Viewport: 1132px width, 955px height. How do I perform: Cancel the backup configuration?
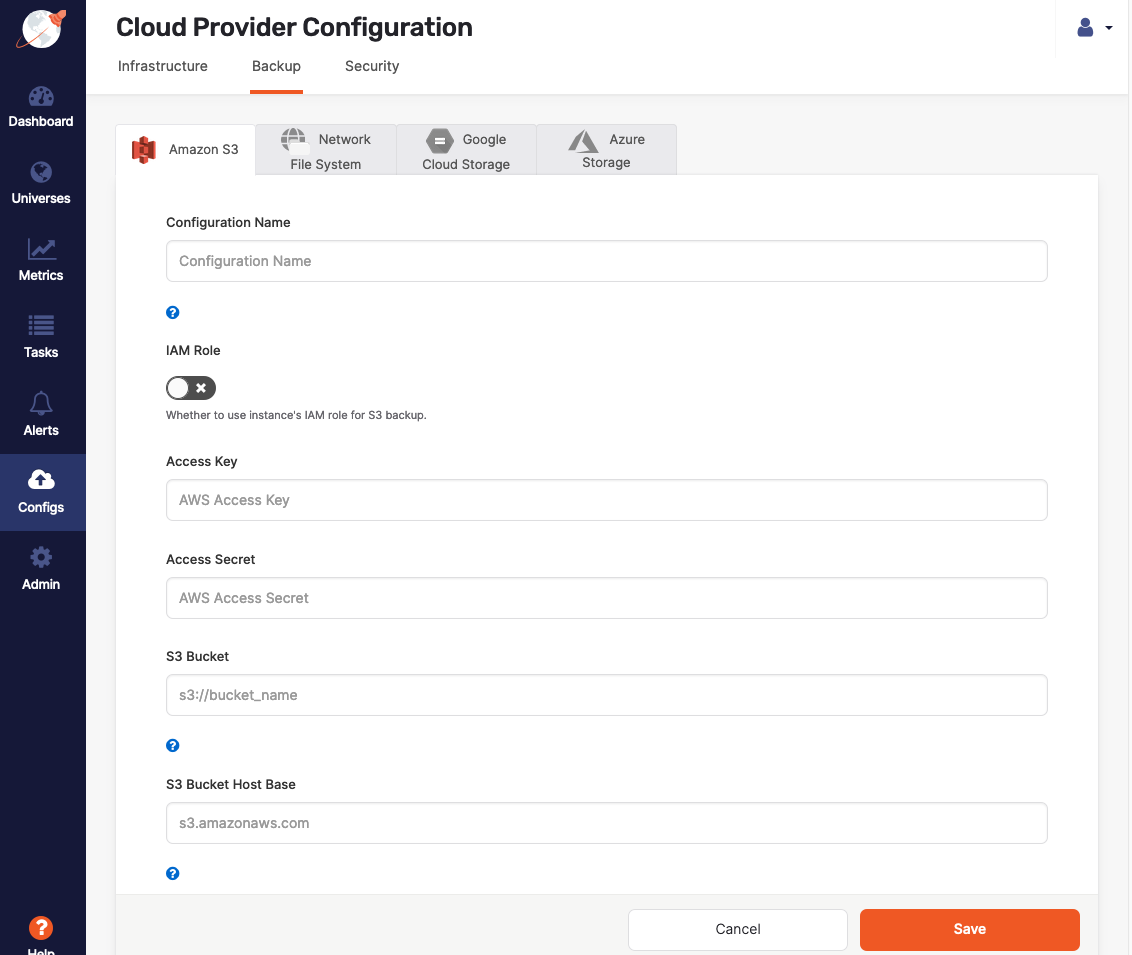tap(737, 929)
